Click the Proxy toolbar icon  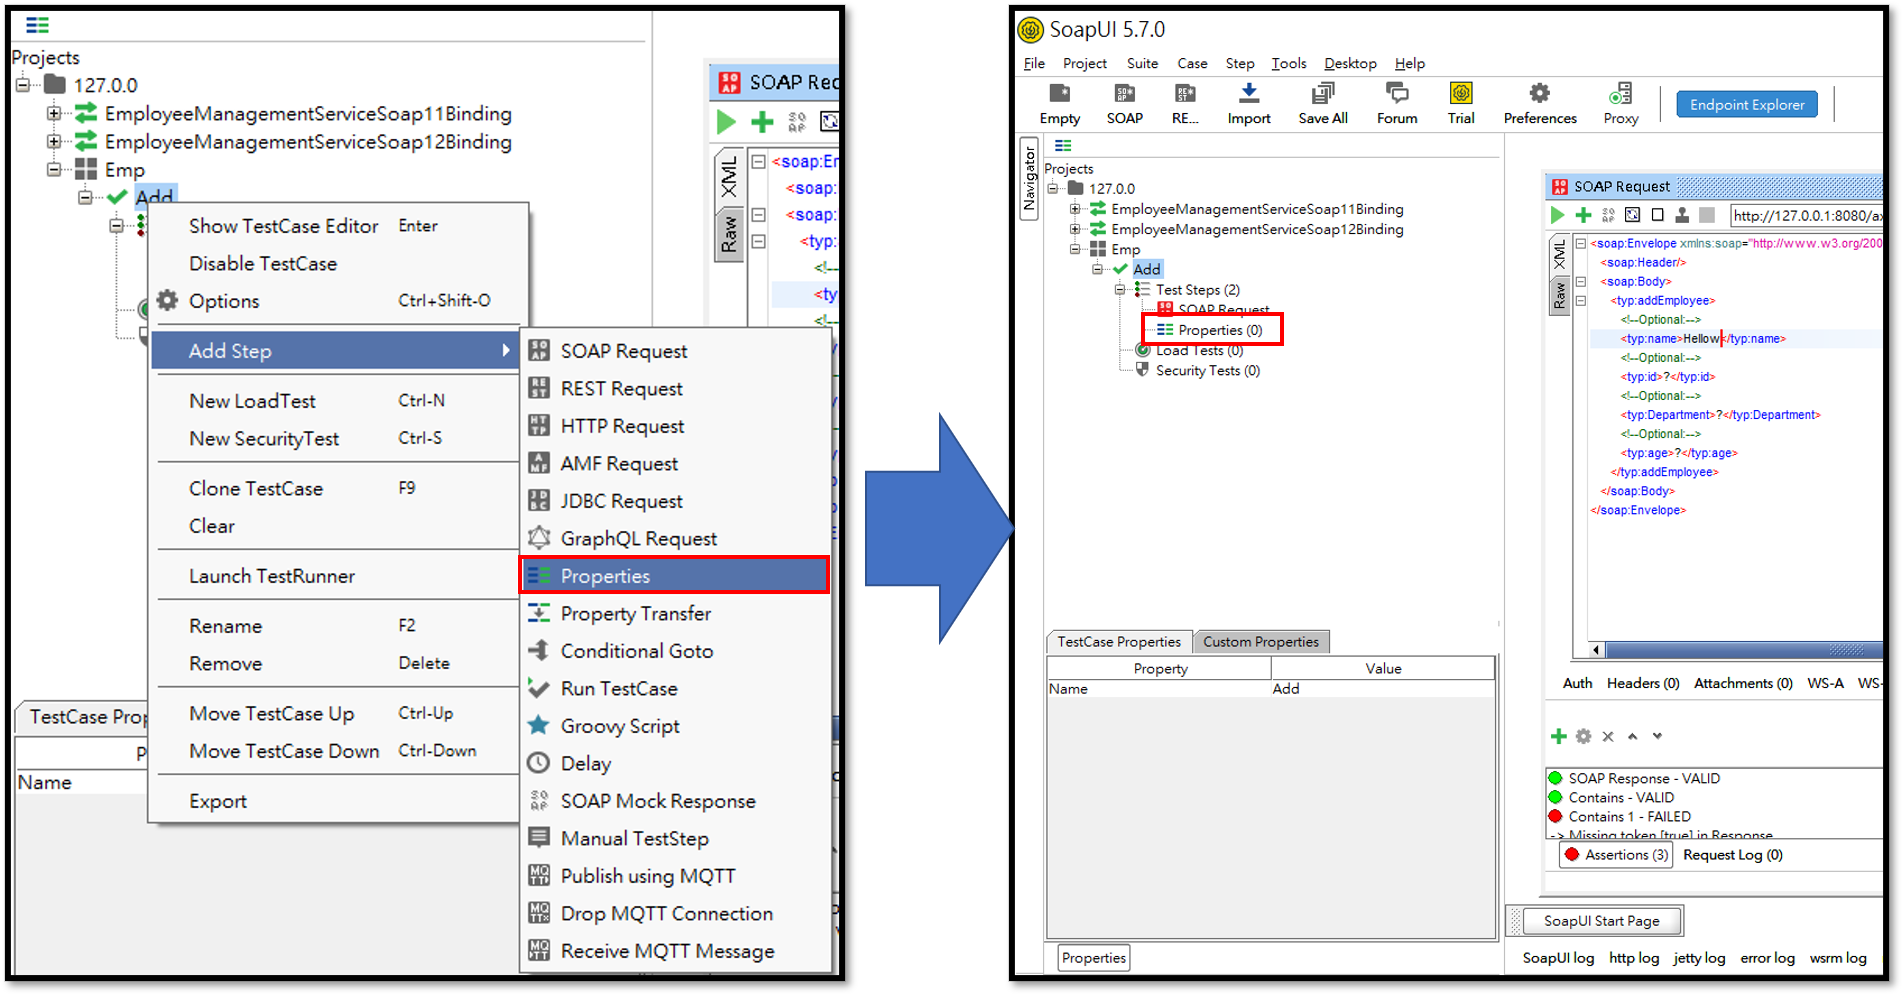click(1620, 95)
